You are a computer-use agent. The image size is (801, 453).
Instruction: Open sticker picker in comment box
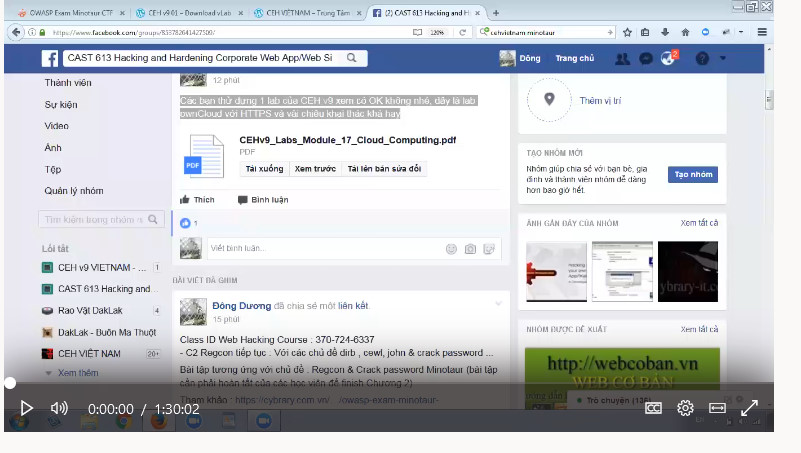pyautogui.click(x=489, y=249)
